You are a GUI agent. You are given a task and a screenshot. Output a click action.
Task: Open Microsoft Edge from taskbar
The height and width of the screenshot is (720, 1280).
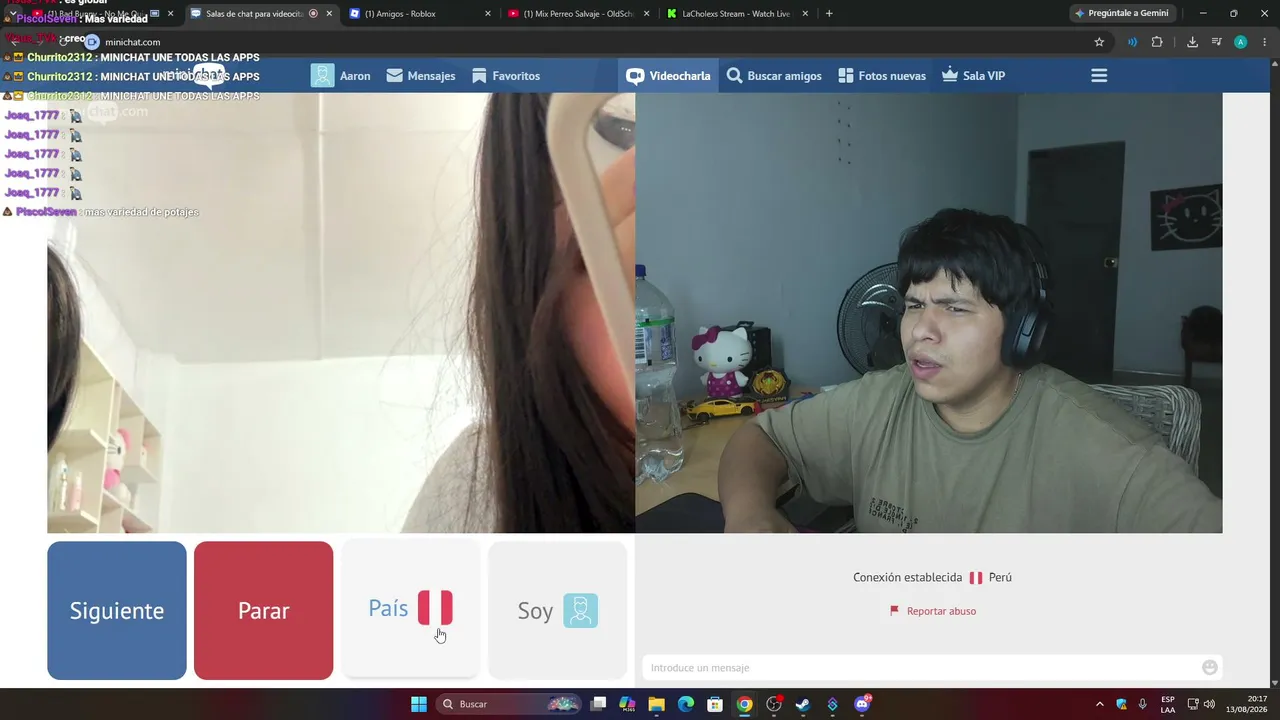click(685, 704)
